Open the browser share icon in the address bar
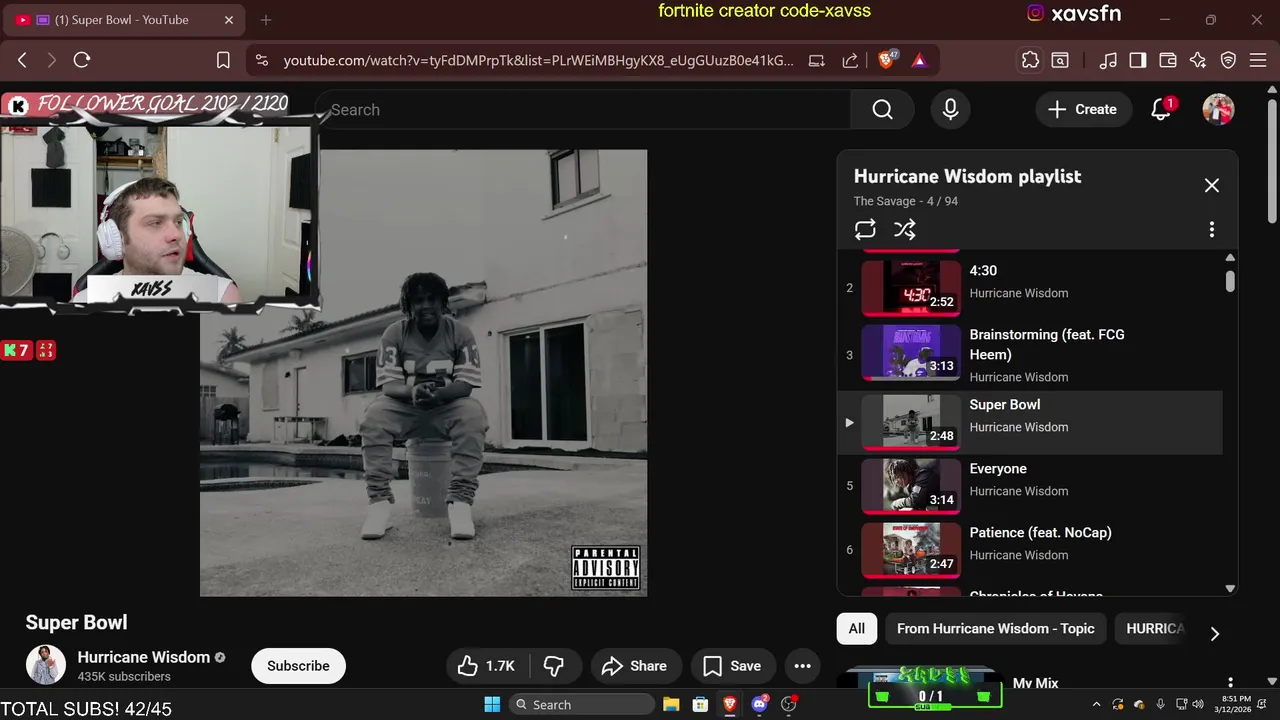Screen dimensions: 1280x720 pyautogui.click(x=850, y=60)
